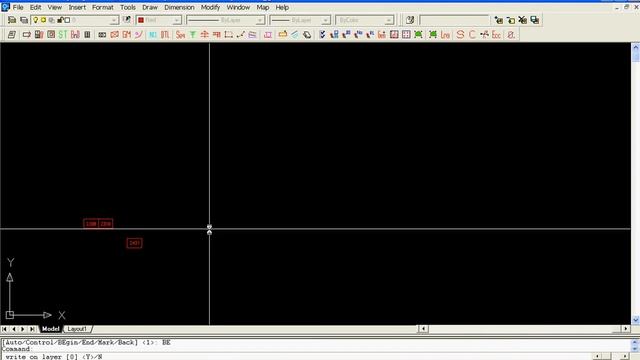Viewport: 640px width, 360px height.
Task: Click the last-tab navigation arrow
Action: 32,329
